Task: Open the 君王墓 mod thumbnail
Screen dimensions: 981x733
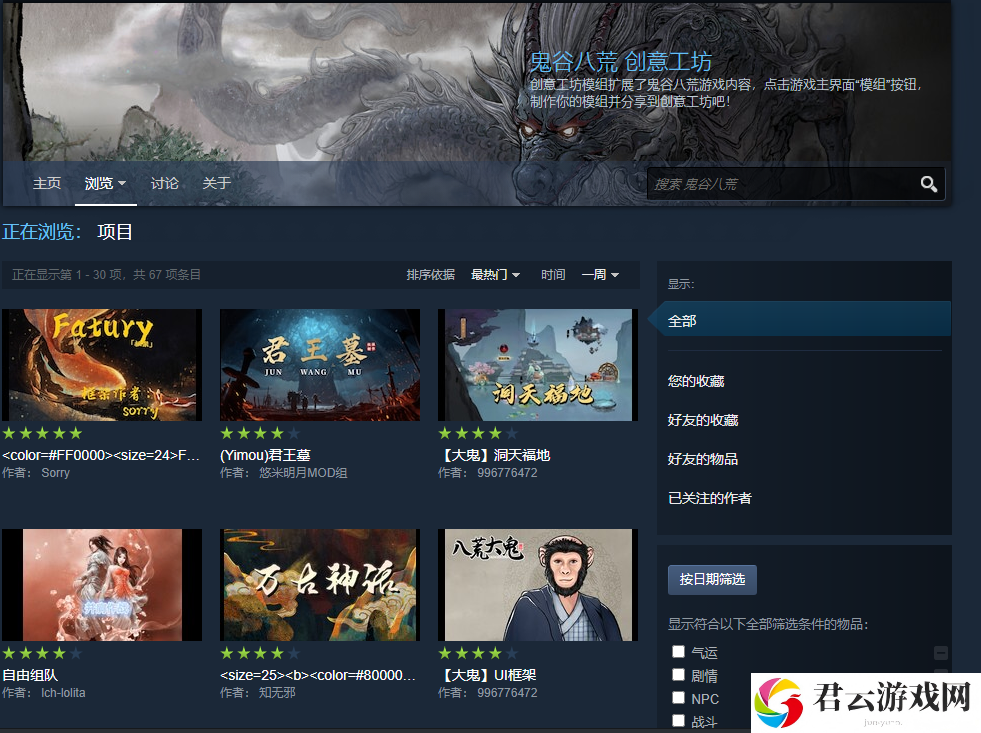Action: (320, 365)
